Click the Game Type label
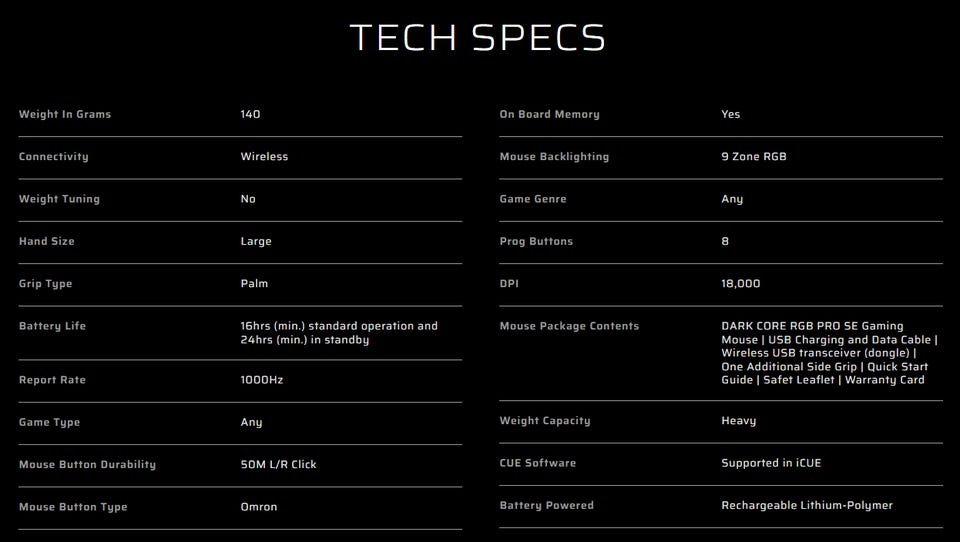Image resolution: width=960 pixels, height=542 pixels. [x=49, y=422]
